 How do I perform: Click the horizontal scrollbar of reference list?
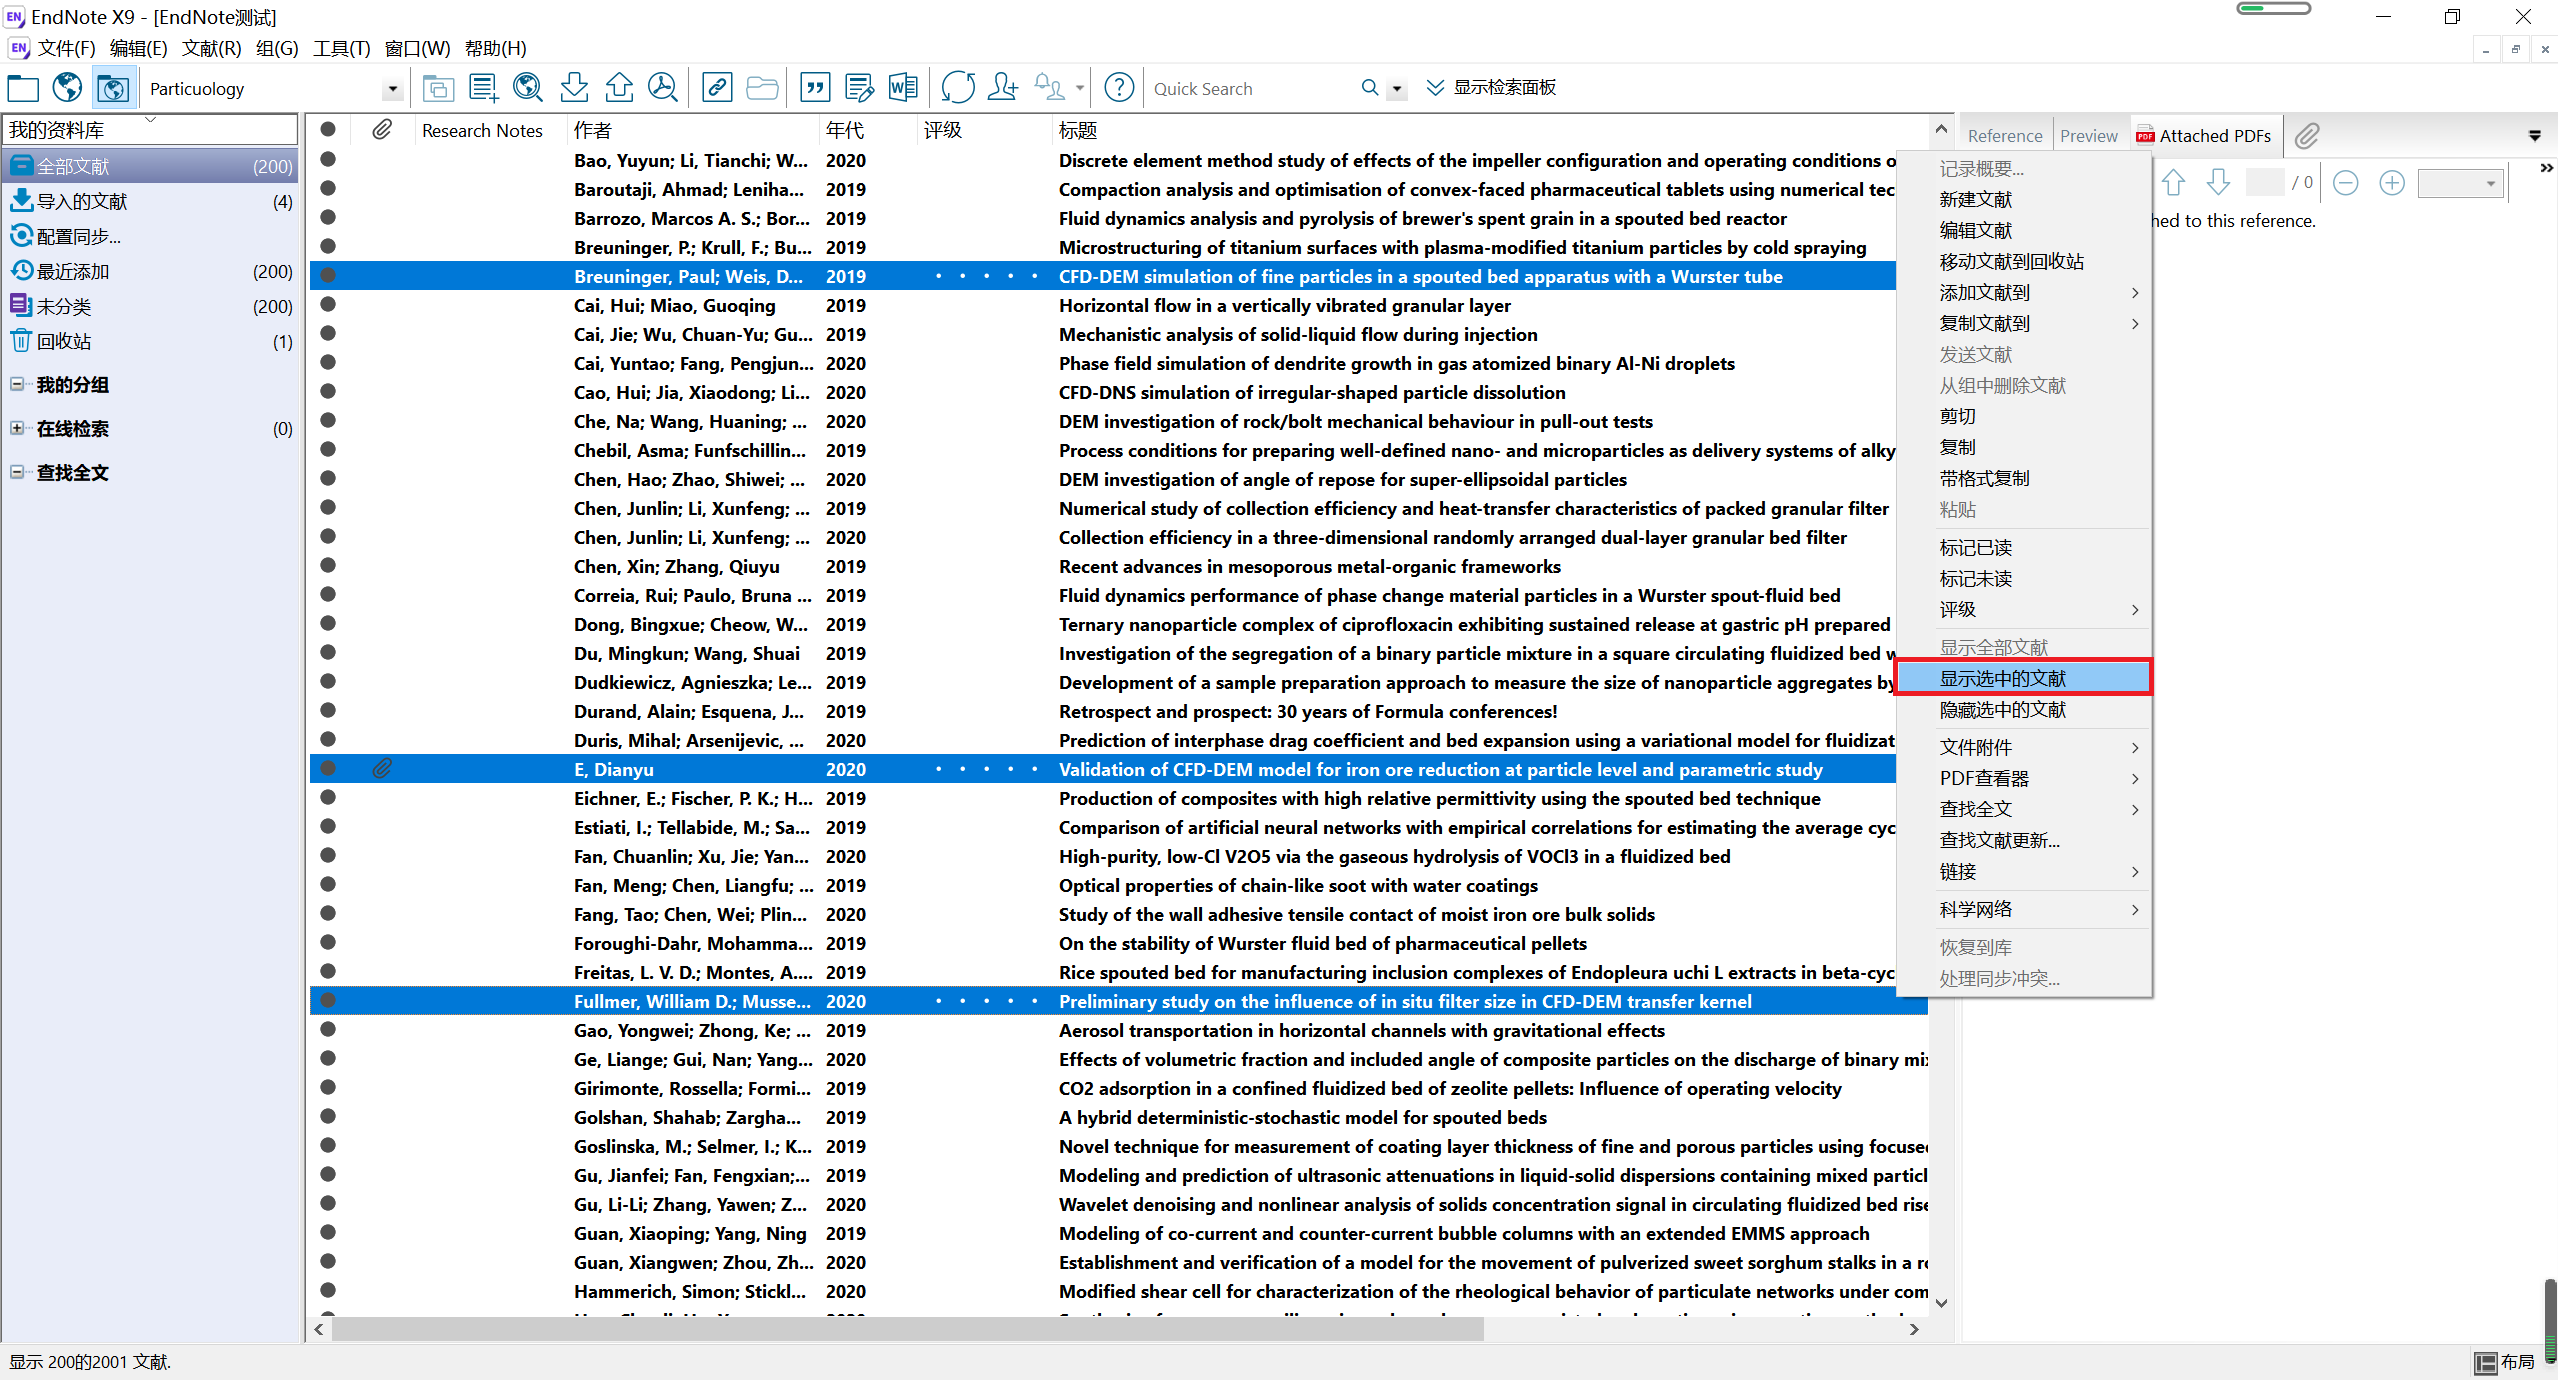click(907, 1328)
